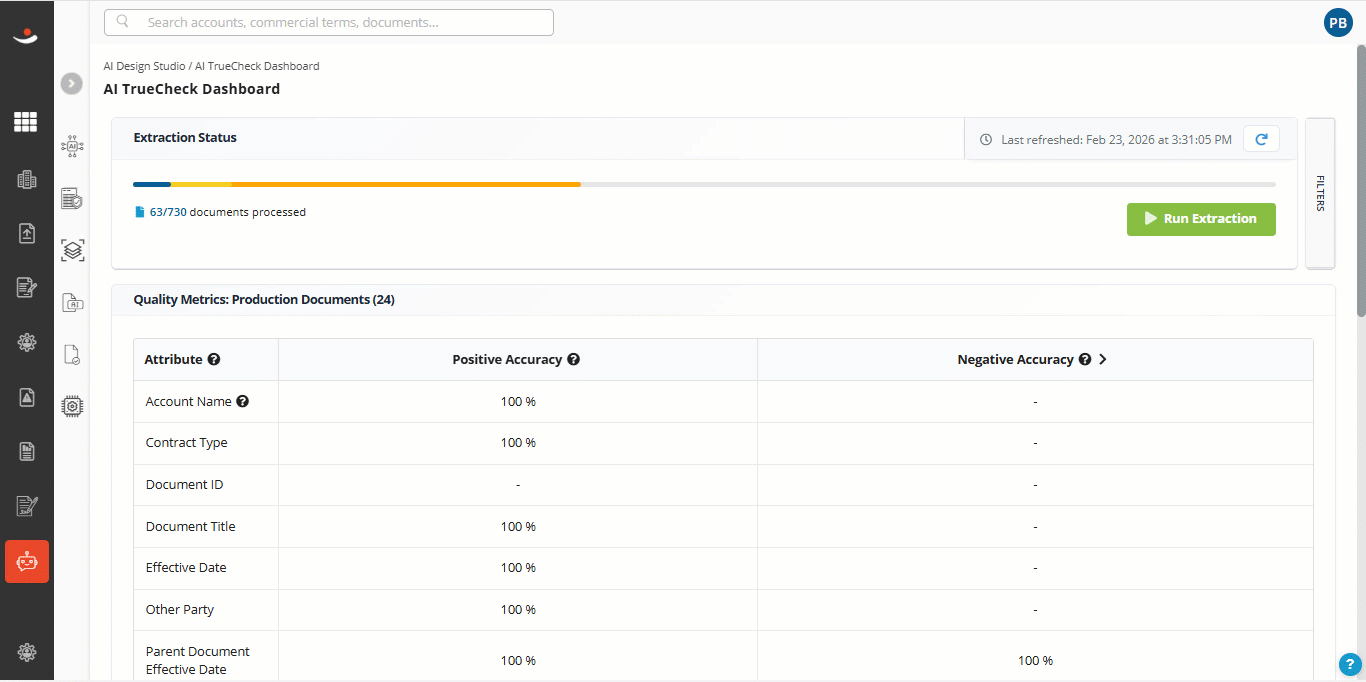
Task: Open the settings gear at sidebar bottom
Action: click(26, 652)
